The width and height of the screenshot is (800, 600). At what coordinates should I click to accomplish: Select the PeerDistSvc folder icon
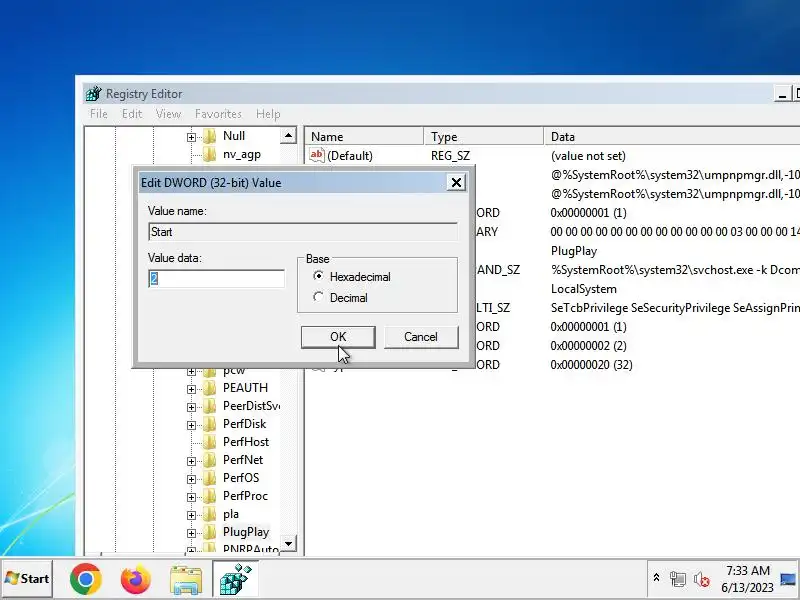(209, 406)
